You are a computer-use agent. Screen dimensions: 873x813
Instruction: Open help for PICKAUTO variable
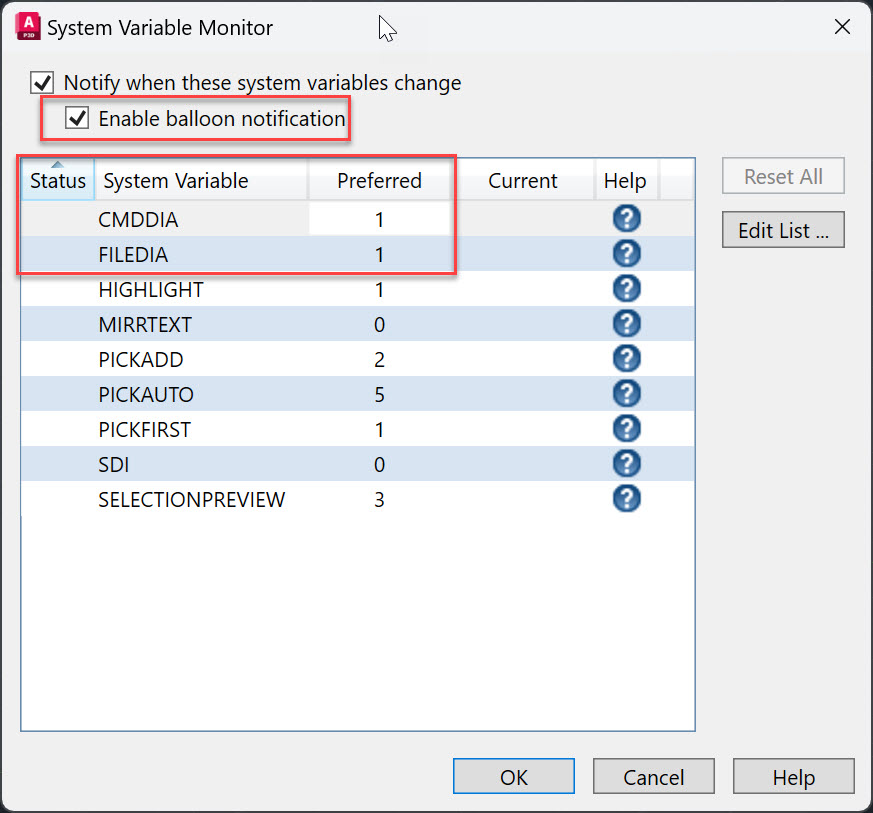(627, 393)
